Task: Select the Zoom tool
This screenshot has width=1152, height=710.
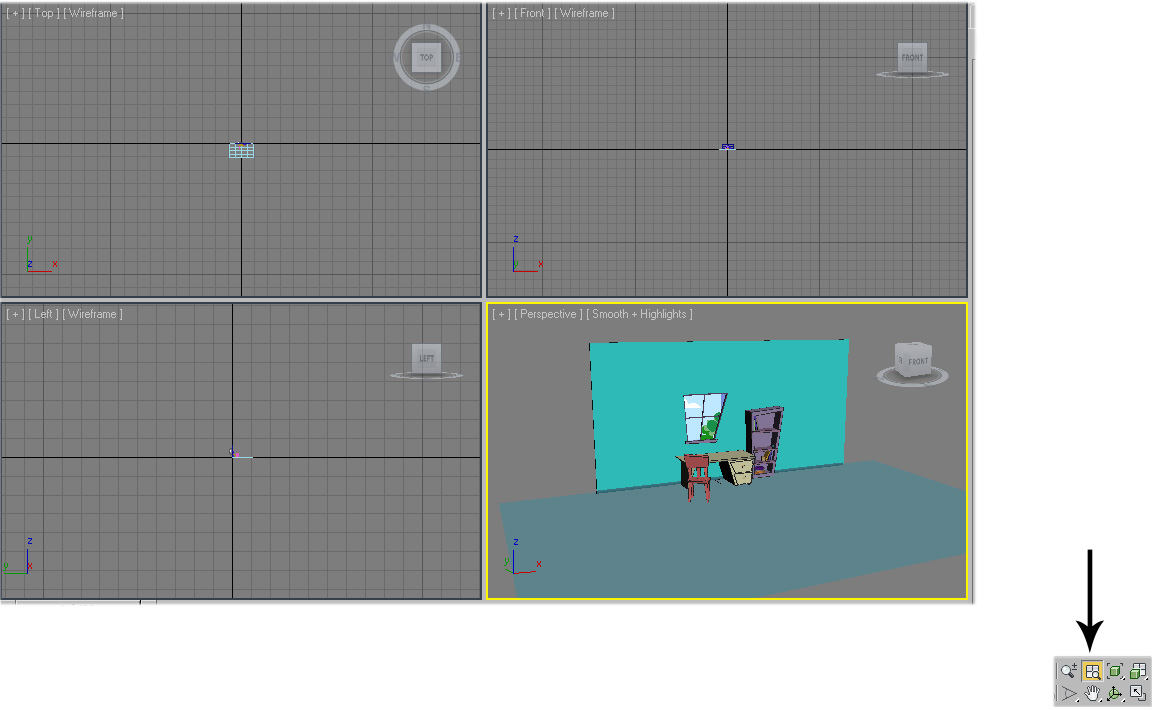Action: coord(1067,671)
